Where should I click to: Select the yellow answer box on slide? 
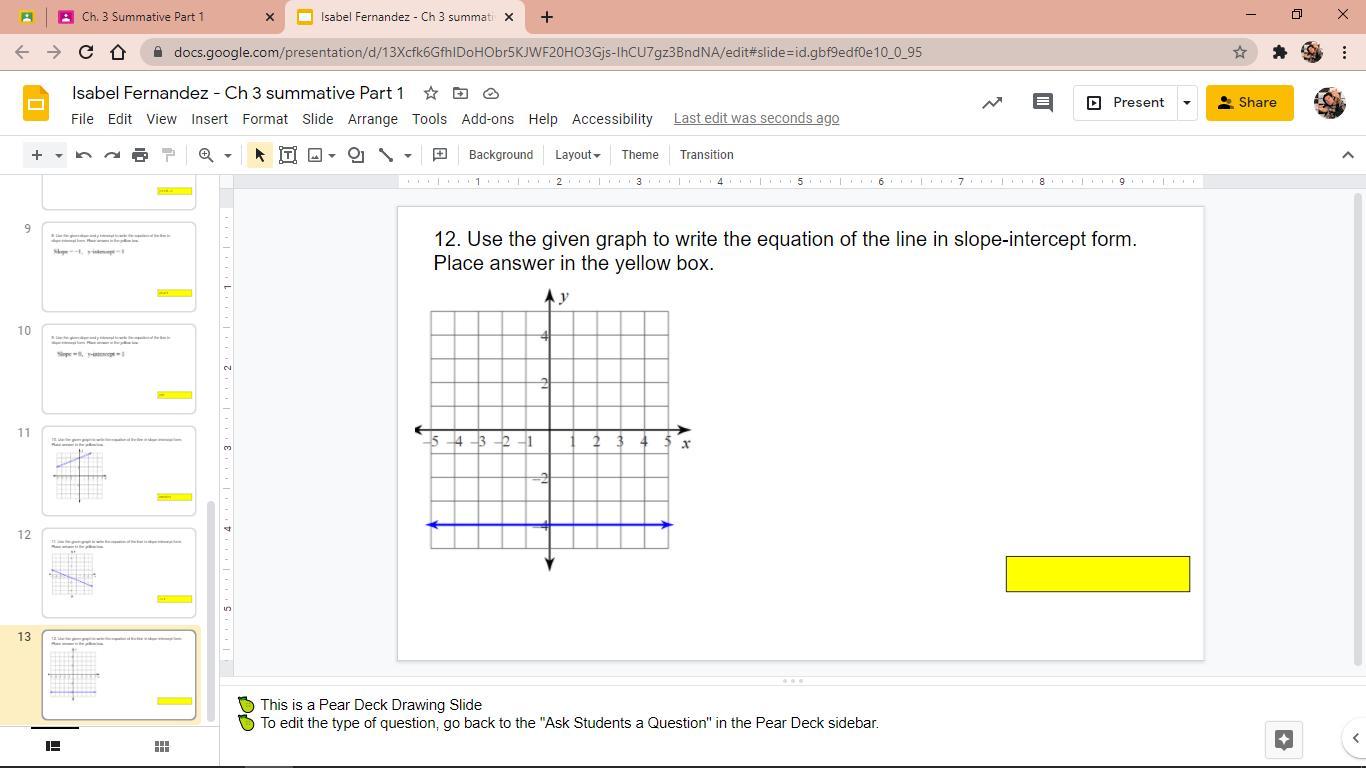coord(1098,574)
